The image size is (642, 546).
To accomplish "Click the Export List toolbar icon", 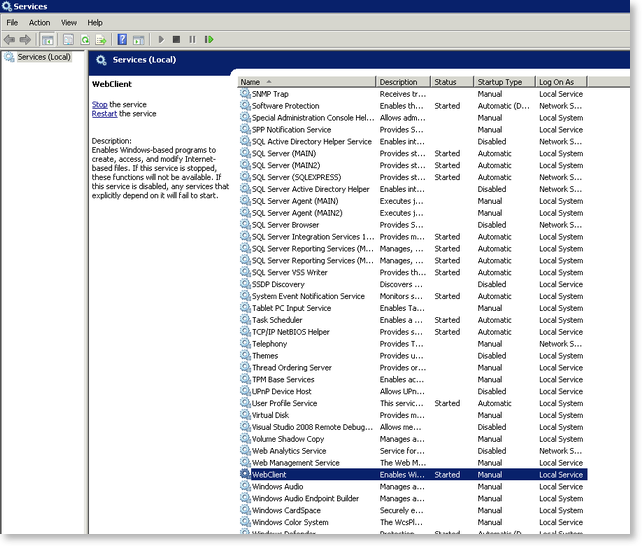I will click(x=101, y=40).
